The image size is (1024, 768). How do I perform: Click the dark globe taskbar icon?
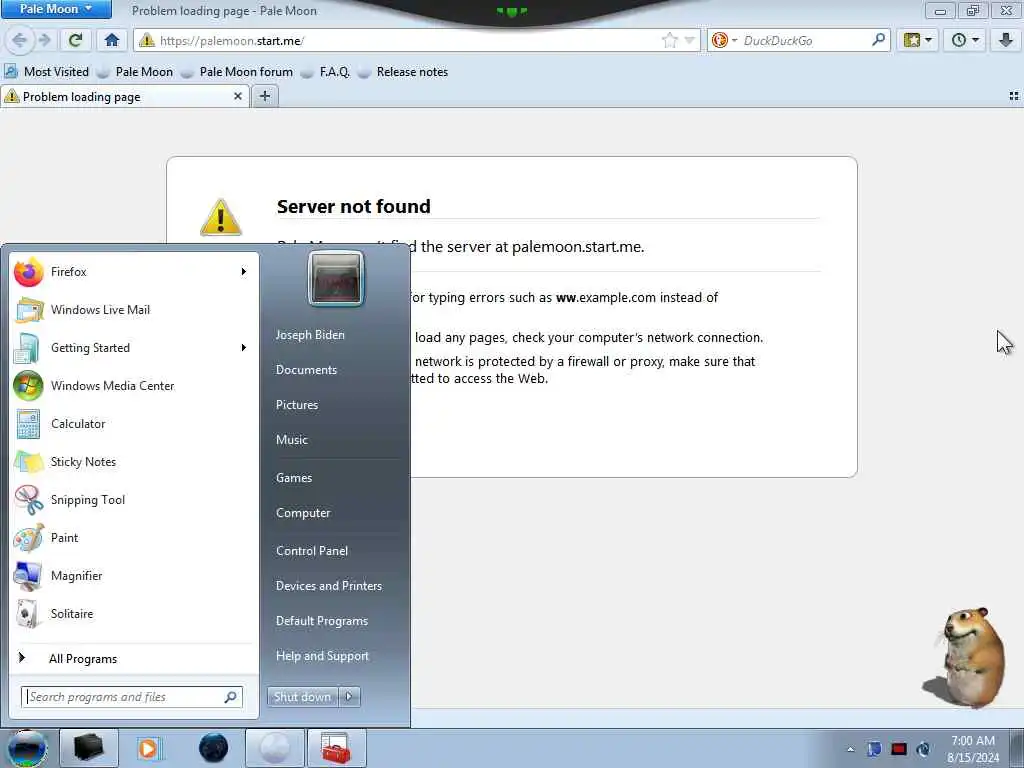(x=214, y=748)
